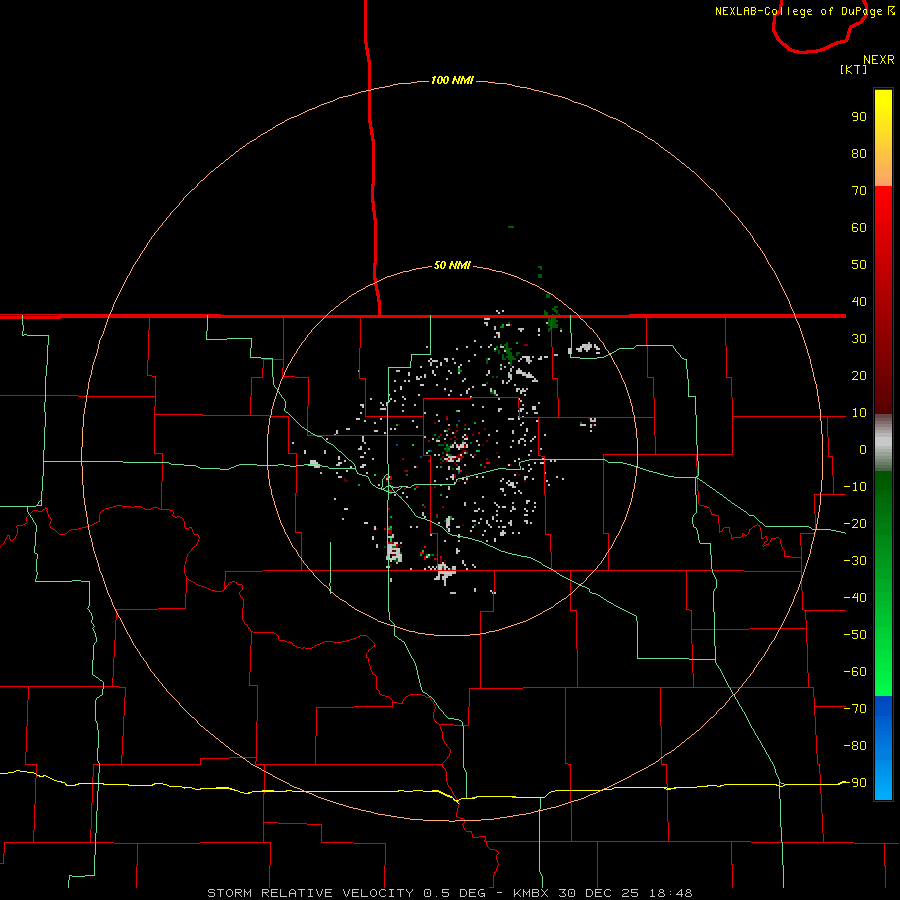This screenshot has height=900, width=900.
Task: Click the "50" value on velocity scale
Action: pyautogui.click(x=859, y=265)
